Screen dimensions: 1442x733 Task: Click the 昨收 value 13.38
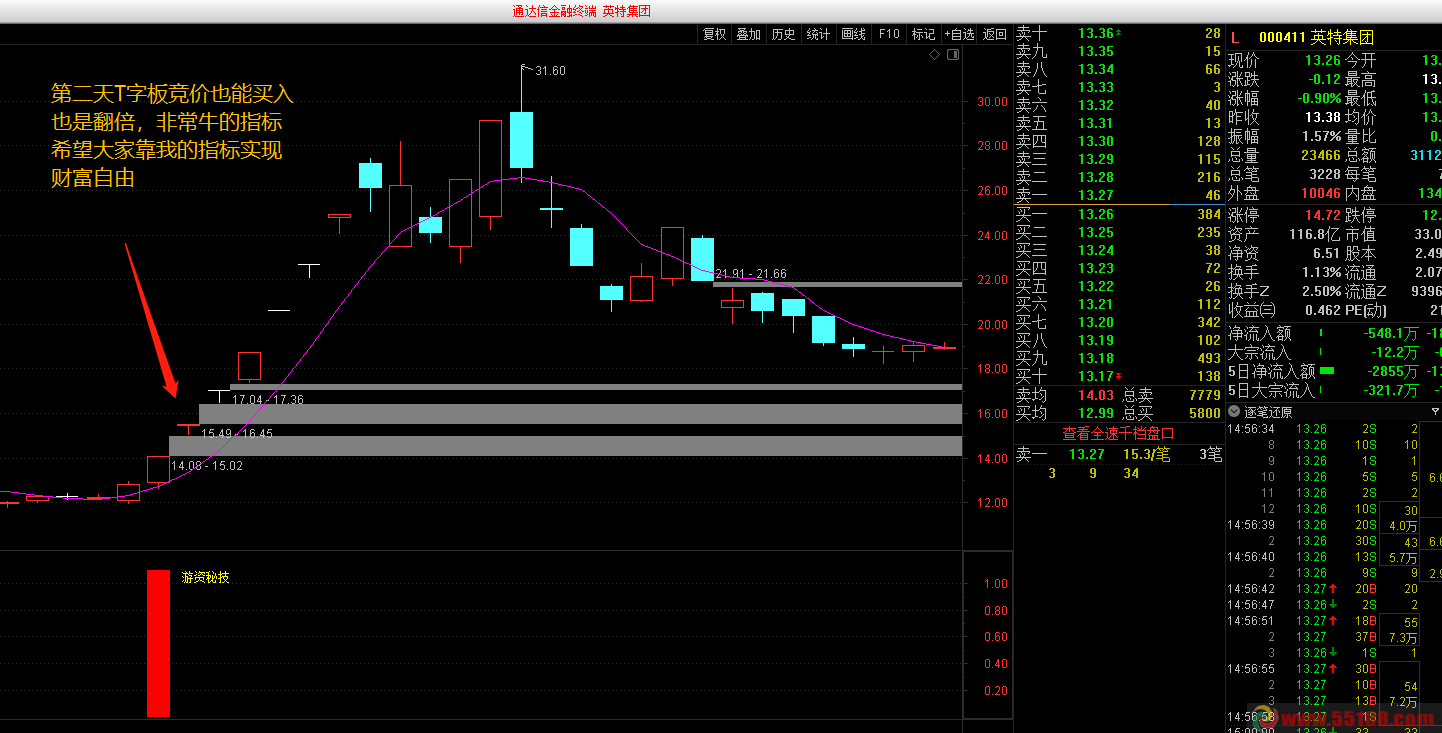(1322, 117)
